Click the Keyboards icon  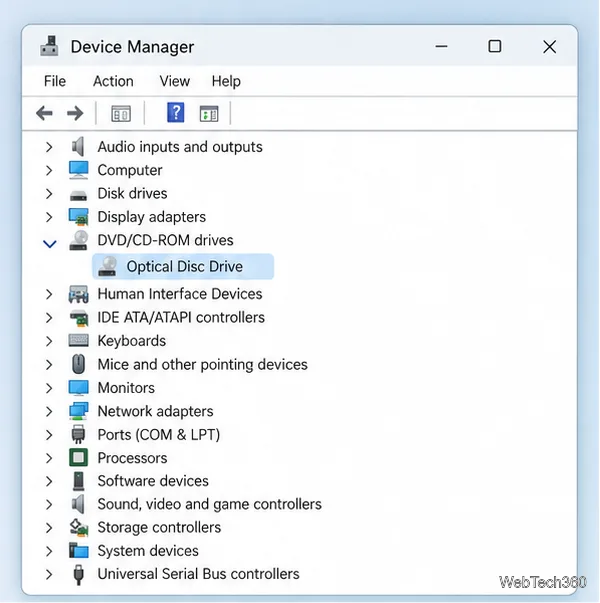tap(78, 340)
